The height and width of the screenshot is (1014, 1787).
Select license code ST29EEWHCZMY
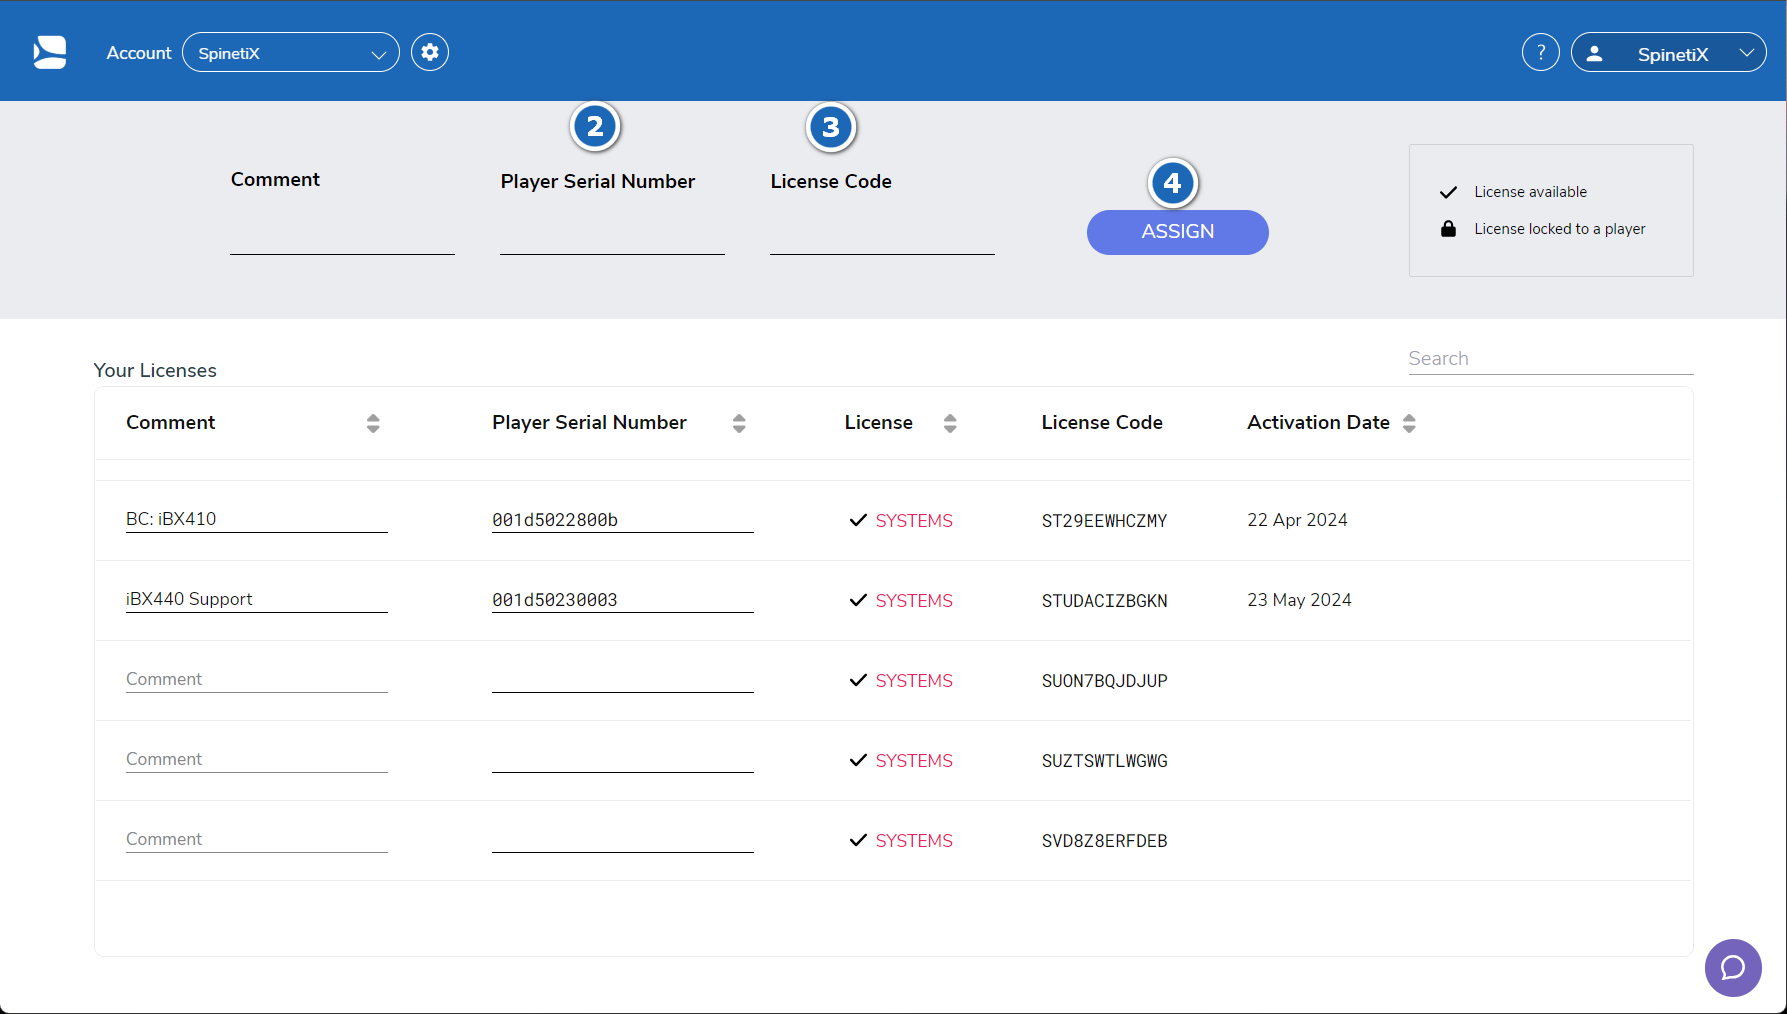(x=1104, y=521)
